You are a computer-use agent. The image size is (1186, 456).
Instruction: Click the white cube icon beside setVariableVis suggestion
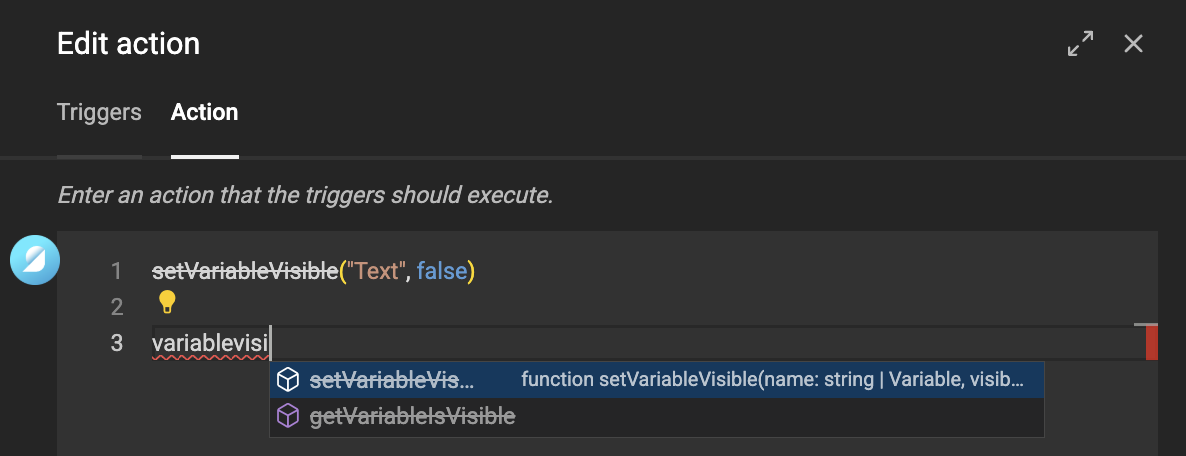(x=288, y=380)
